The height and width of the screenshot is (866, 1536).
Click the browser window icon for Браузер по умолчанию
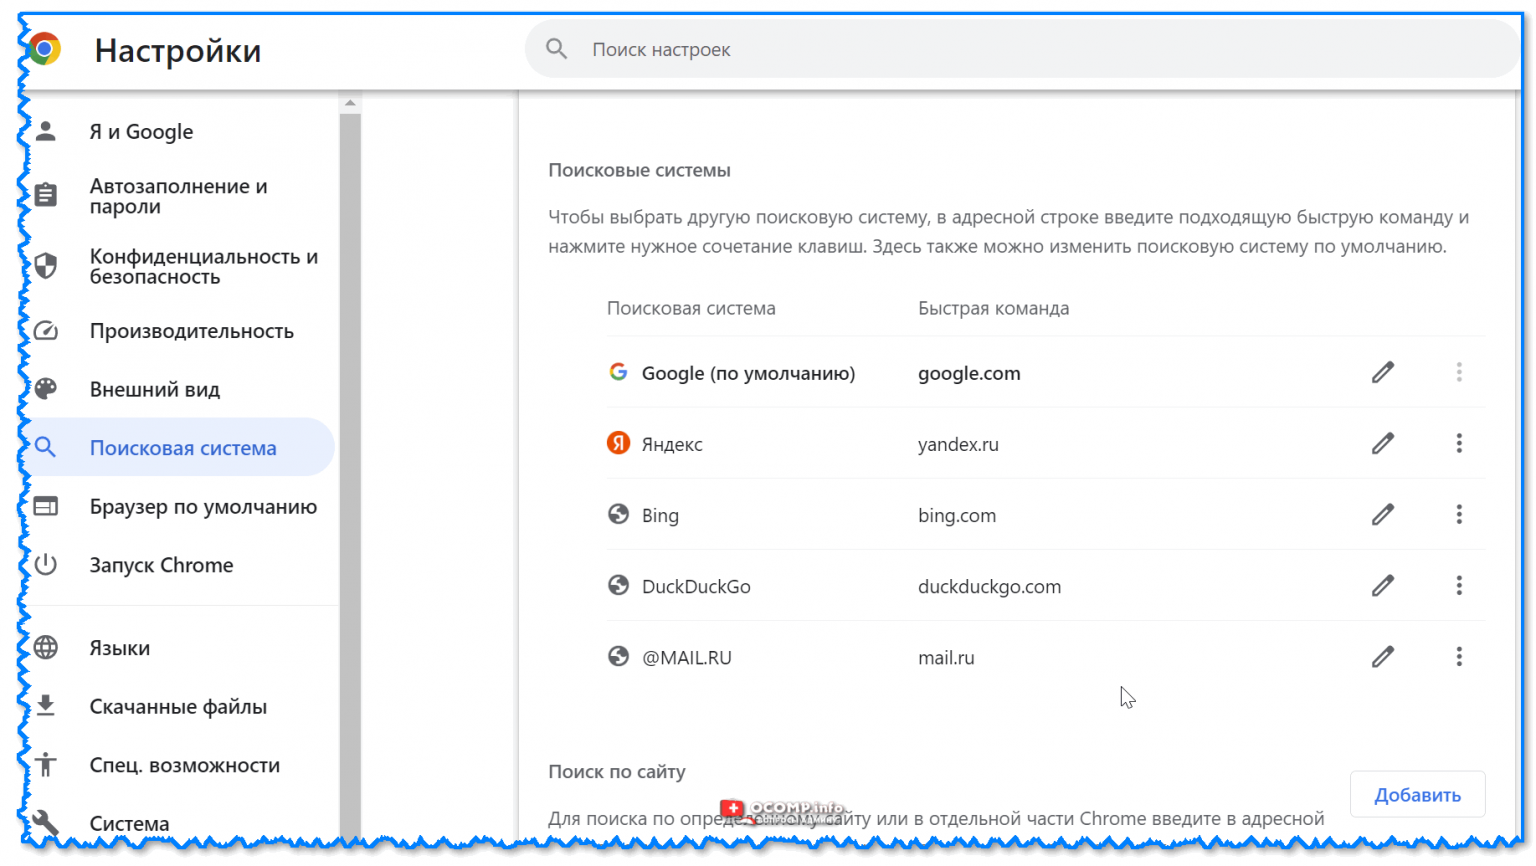(46, 506)
